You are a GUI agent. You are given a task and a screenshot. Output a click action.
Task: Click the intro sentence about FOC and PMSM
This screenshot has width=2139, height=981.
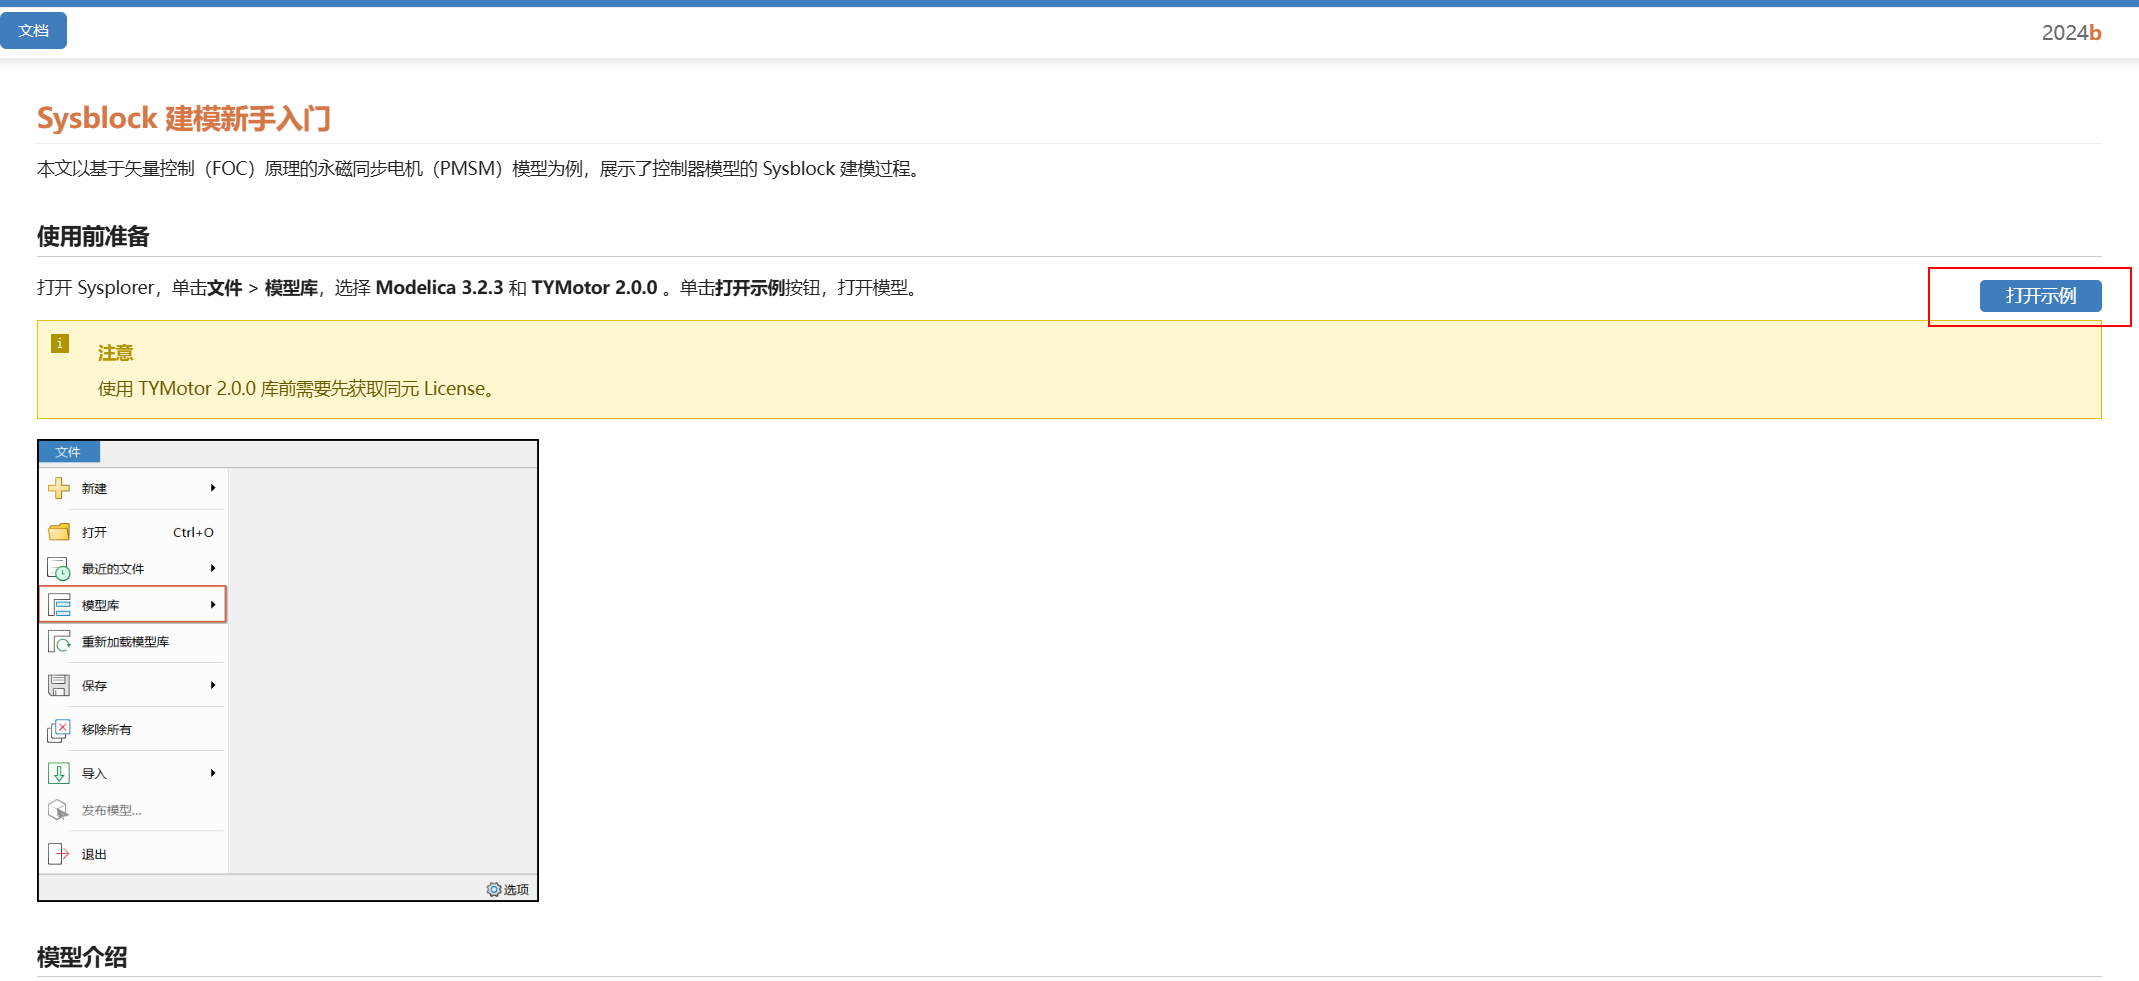tap(479, 169)
